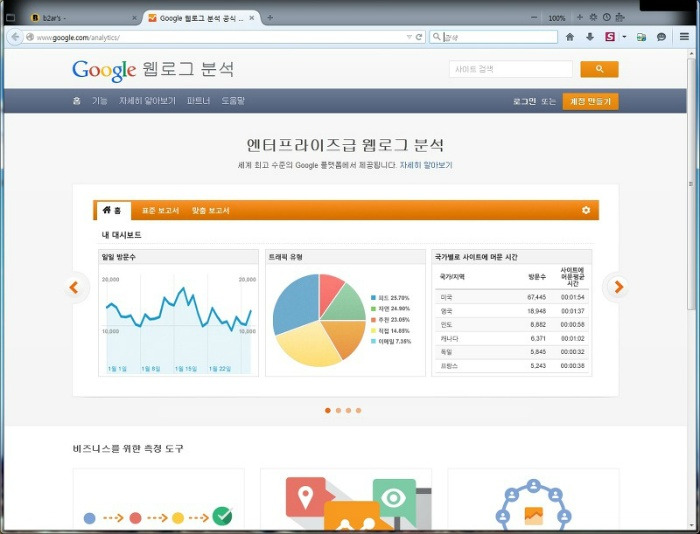This screenshot has height=534, width=700.
Task: Open the chat bubble toolbar icon
Action: tap(661, 37)
